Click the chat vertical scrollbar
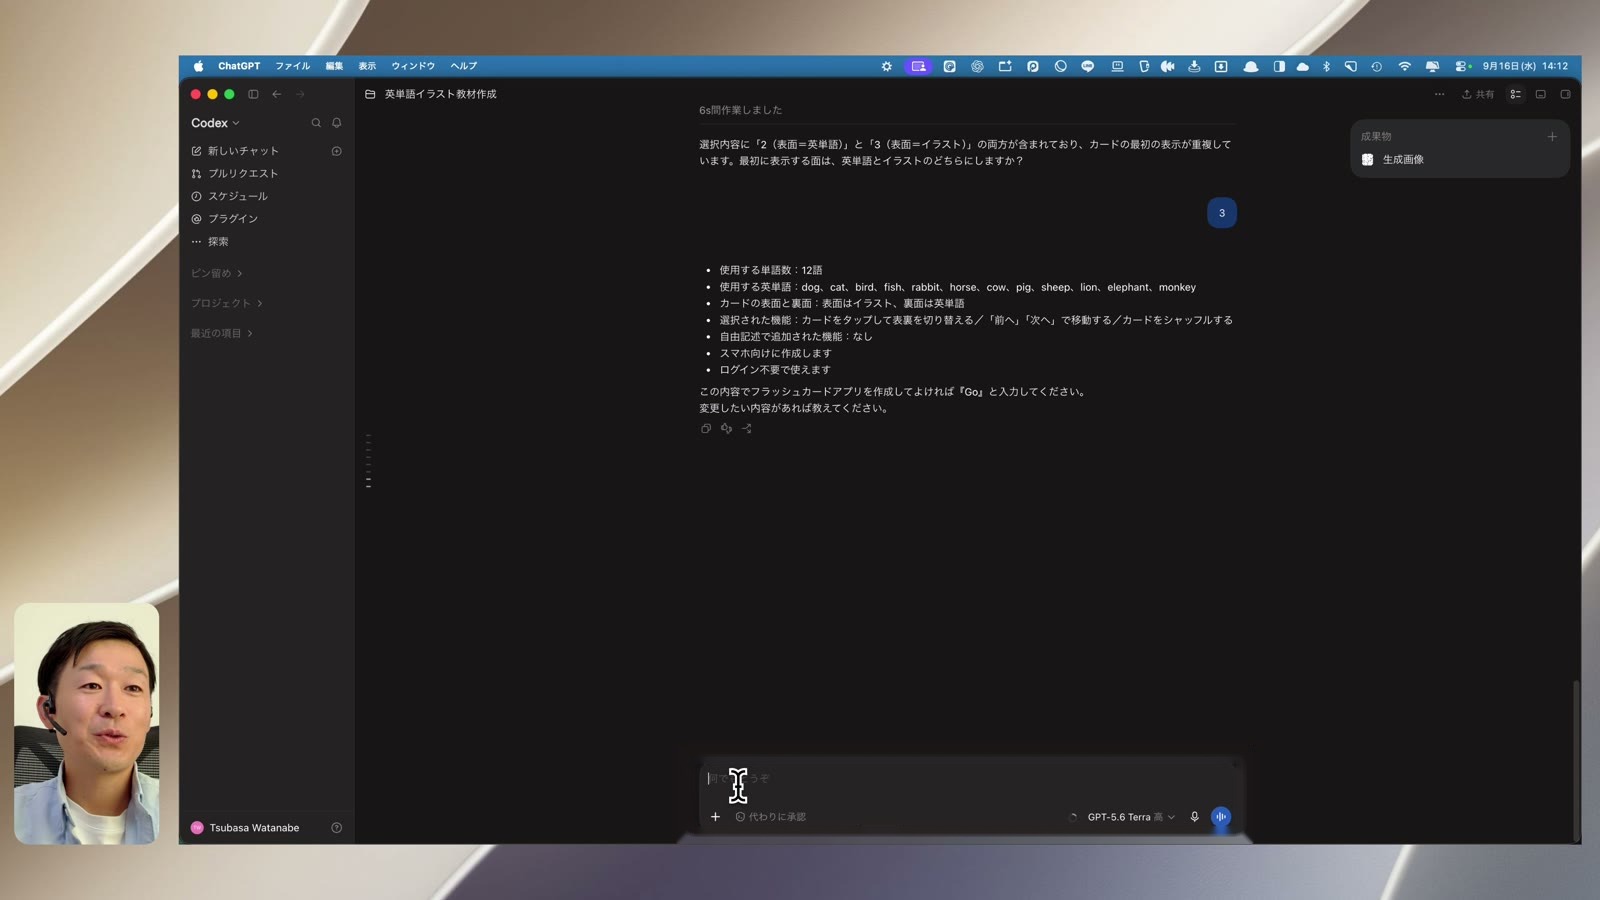 1576,760
